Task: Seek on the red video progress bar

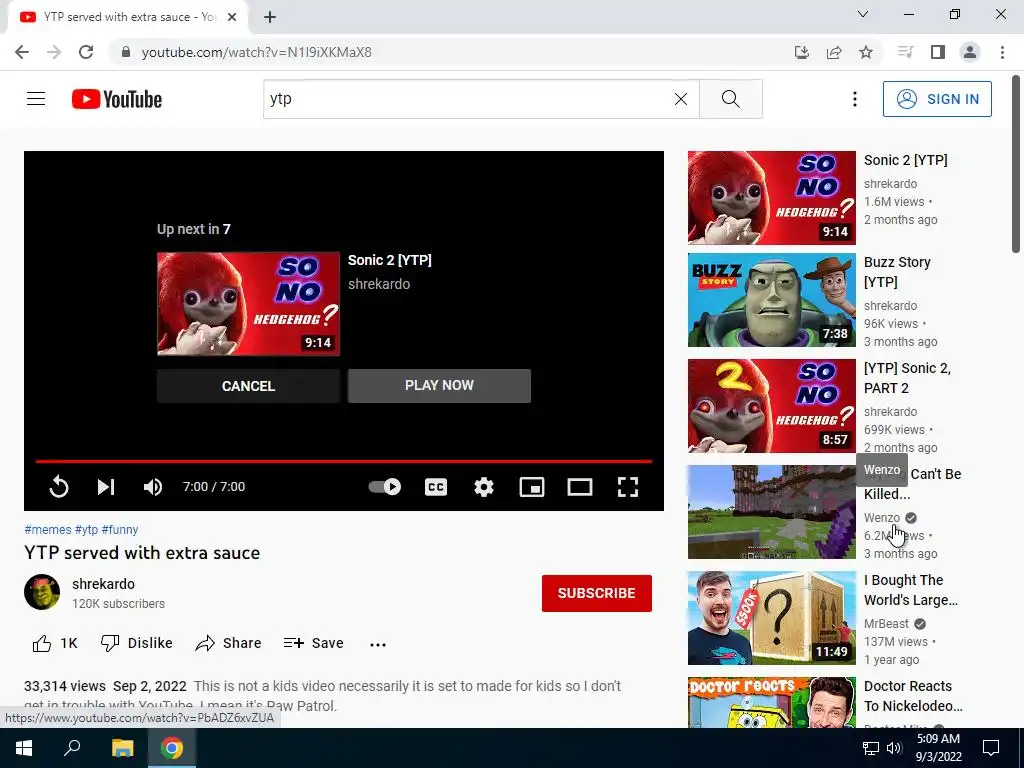Action: coord(344,461)
